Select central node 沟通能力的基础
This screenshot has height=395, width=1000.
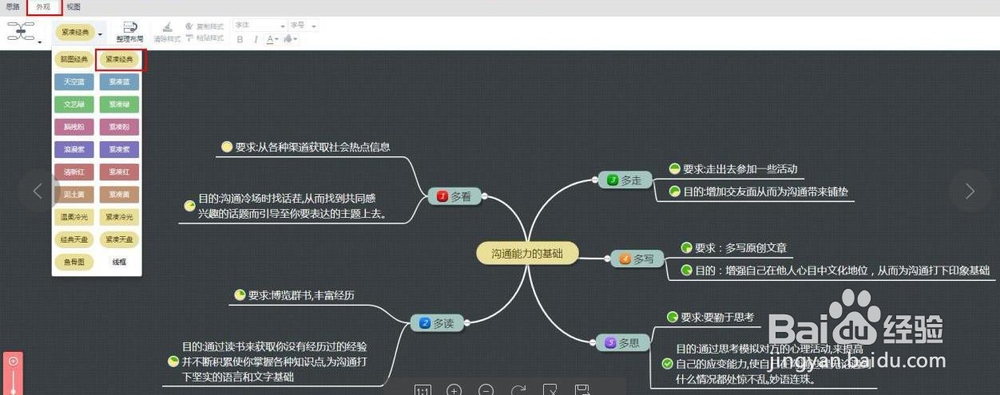[527, 253]
